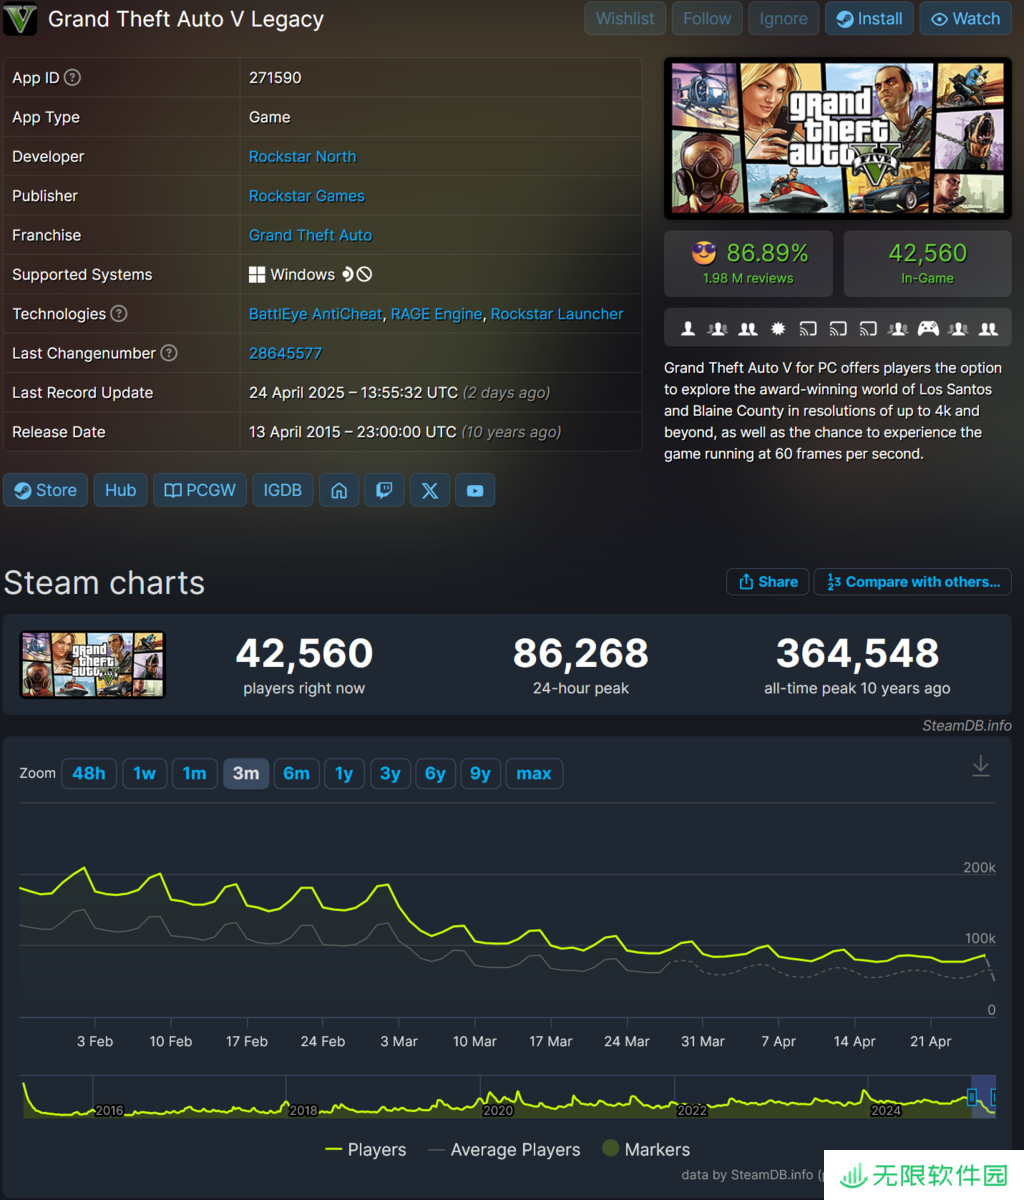Open the App ID help question mark
Screen dimensions: 1024x1200
[72, 77]
